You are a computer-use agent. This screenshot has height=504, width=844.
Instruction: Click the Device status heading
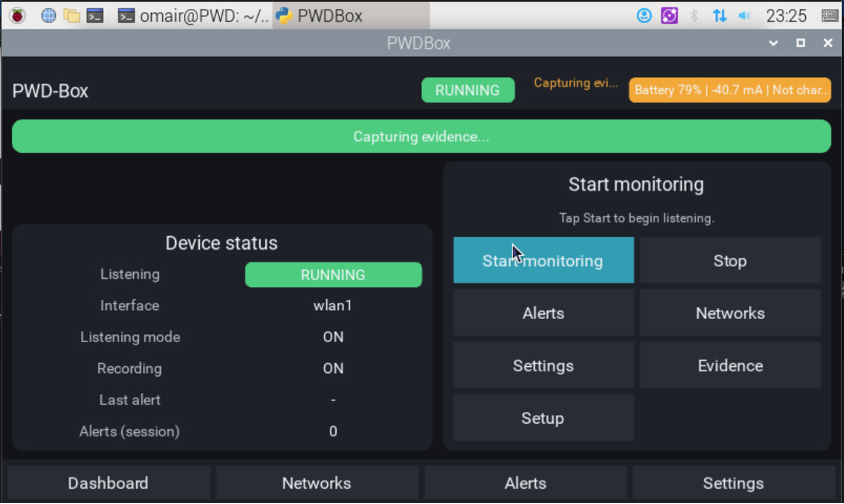(x=221, y=243)
